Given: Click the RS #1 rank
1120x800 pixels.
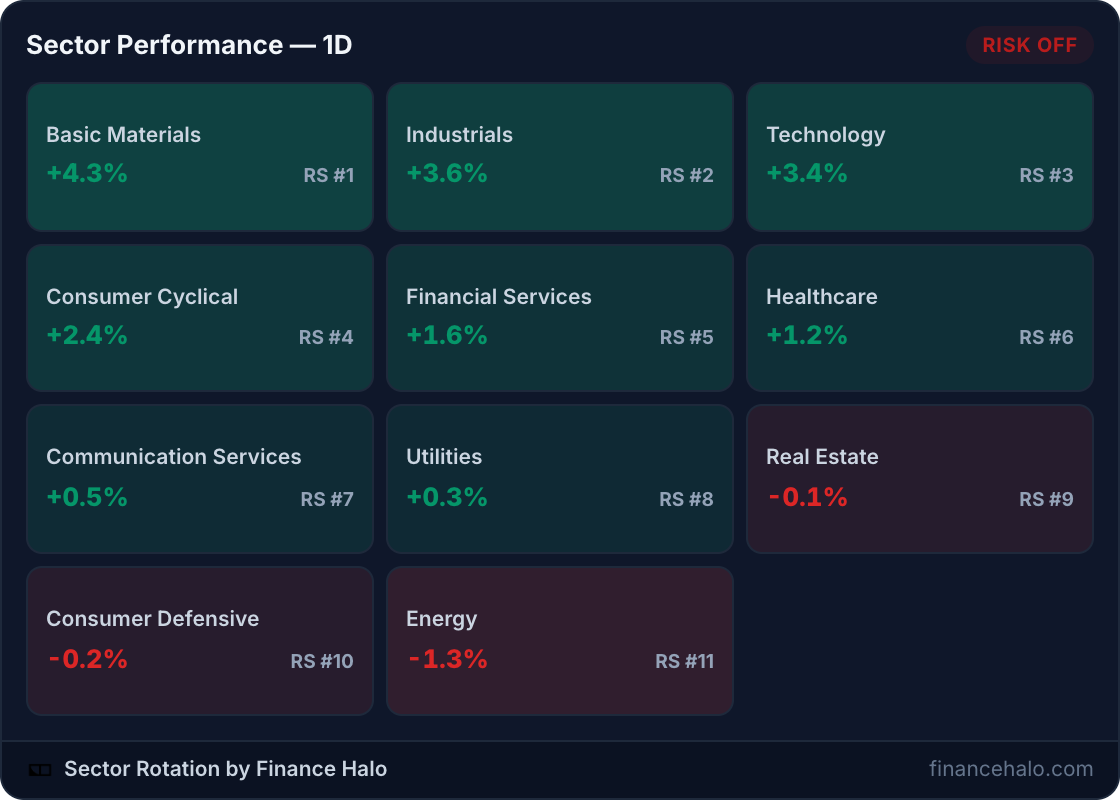Looking at the screenshot, I should 329,175.
